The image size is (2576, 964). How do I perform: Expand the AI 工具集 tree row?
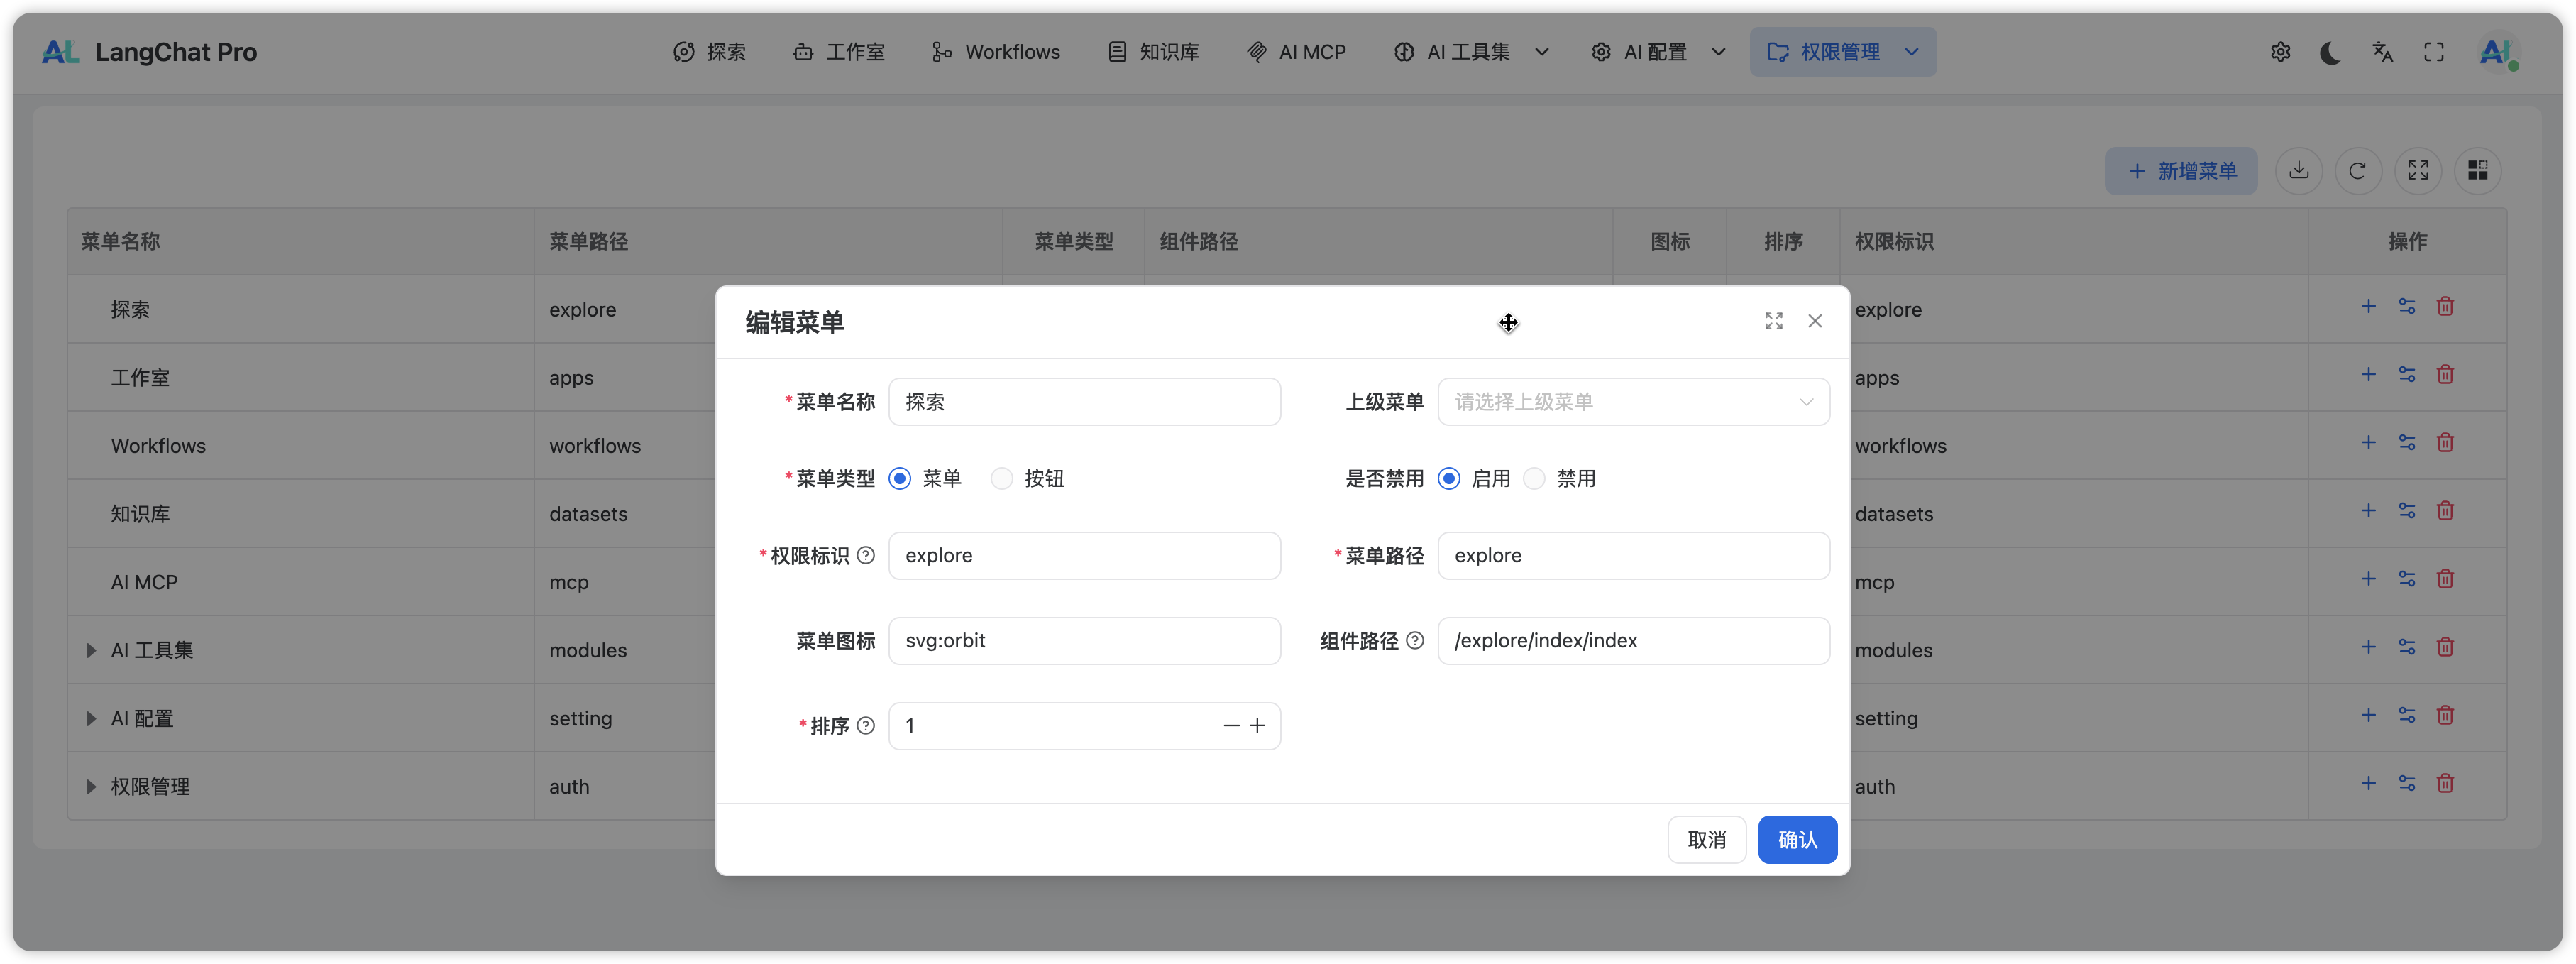click(91, 651)
